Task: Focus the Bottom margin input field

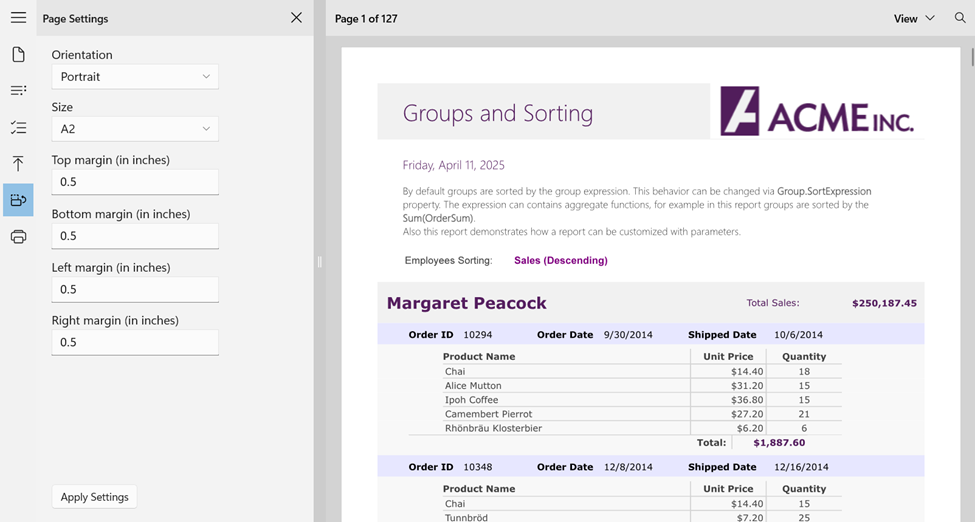Action: coord(135,236)
